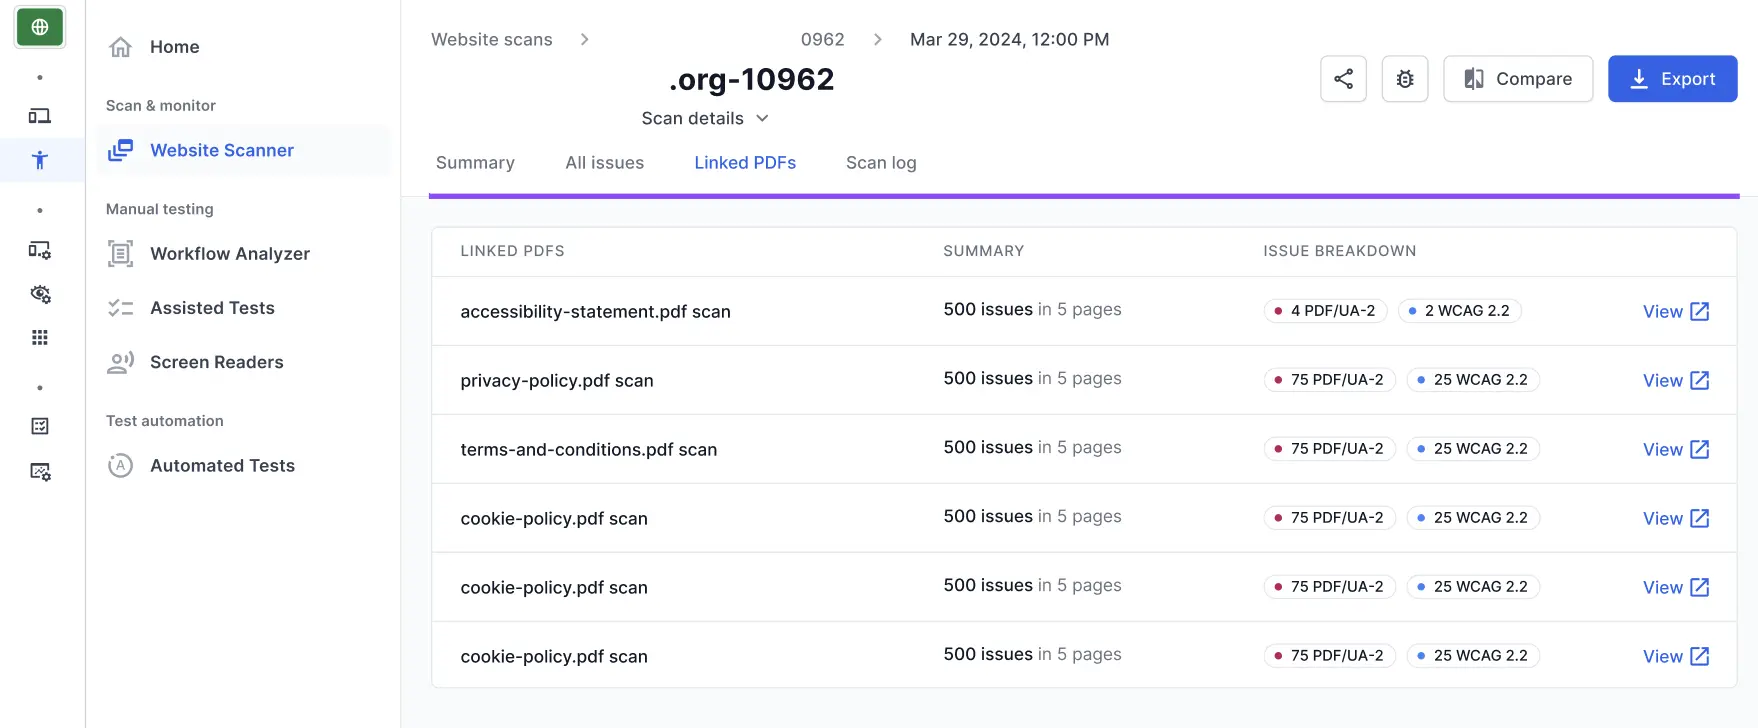Open the Scan log tab

pyautogui.click(x=881, y=163)
